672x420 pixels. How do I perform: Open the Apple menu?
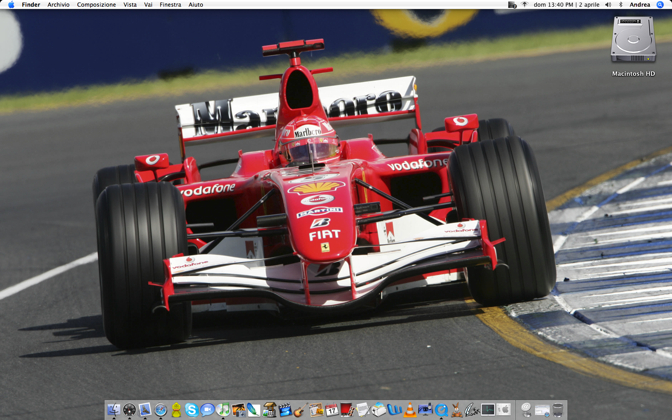pos(11,4)
